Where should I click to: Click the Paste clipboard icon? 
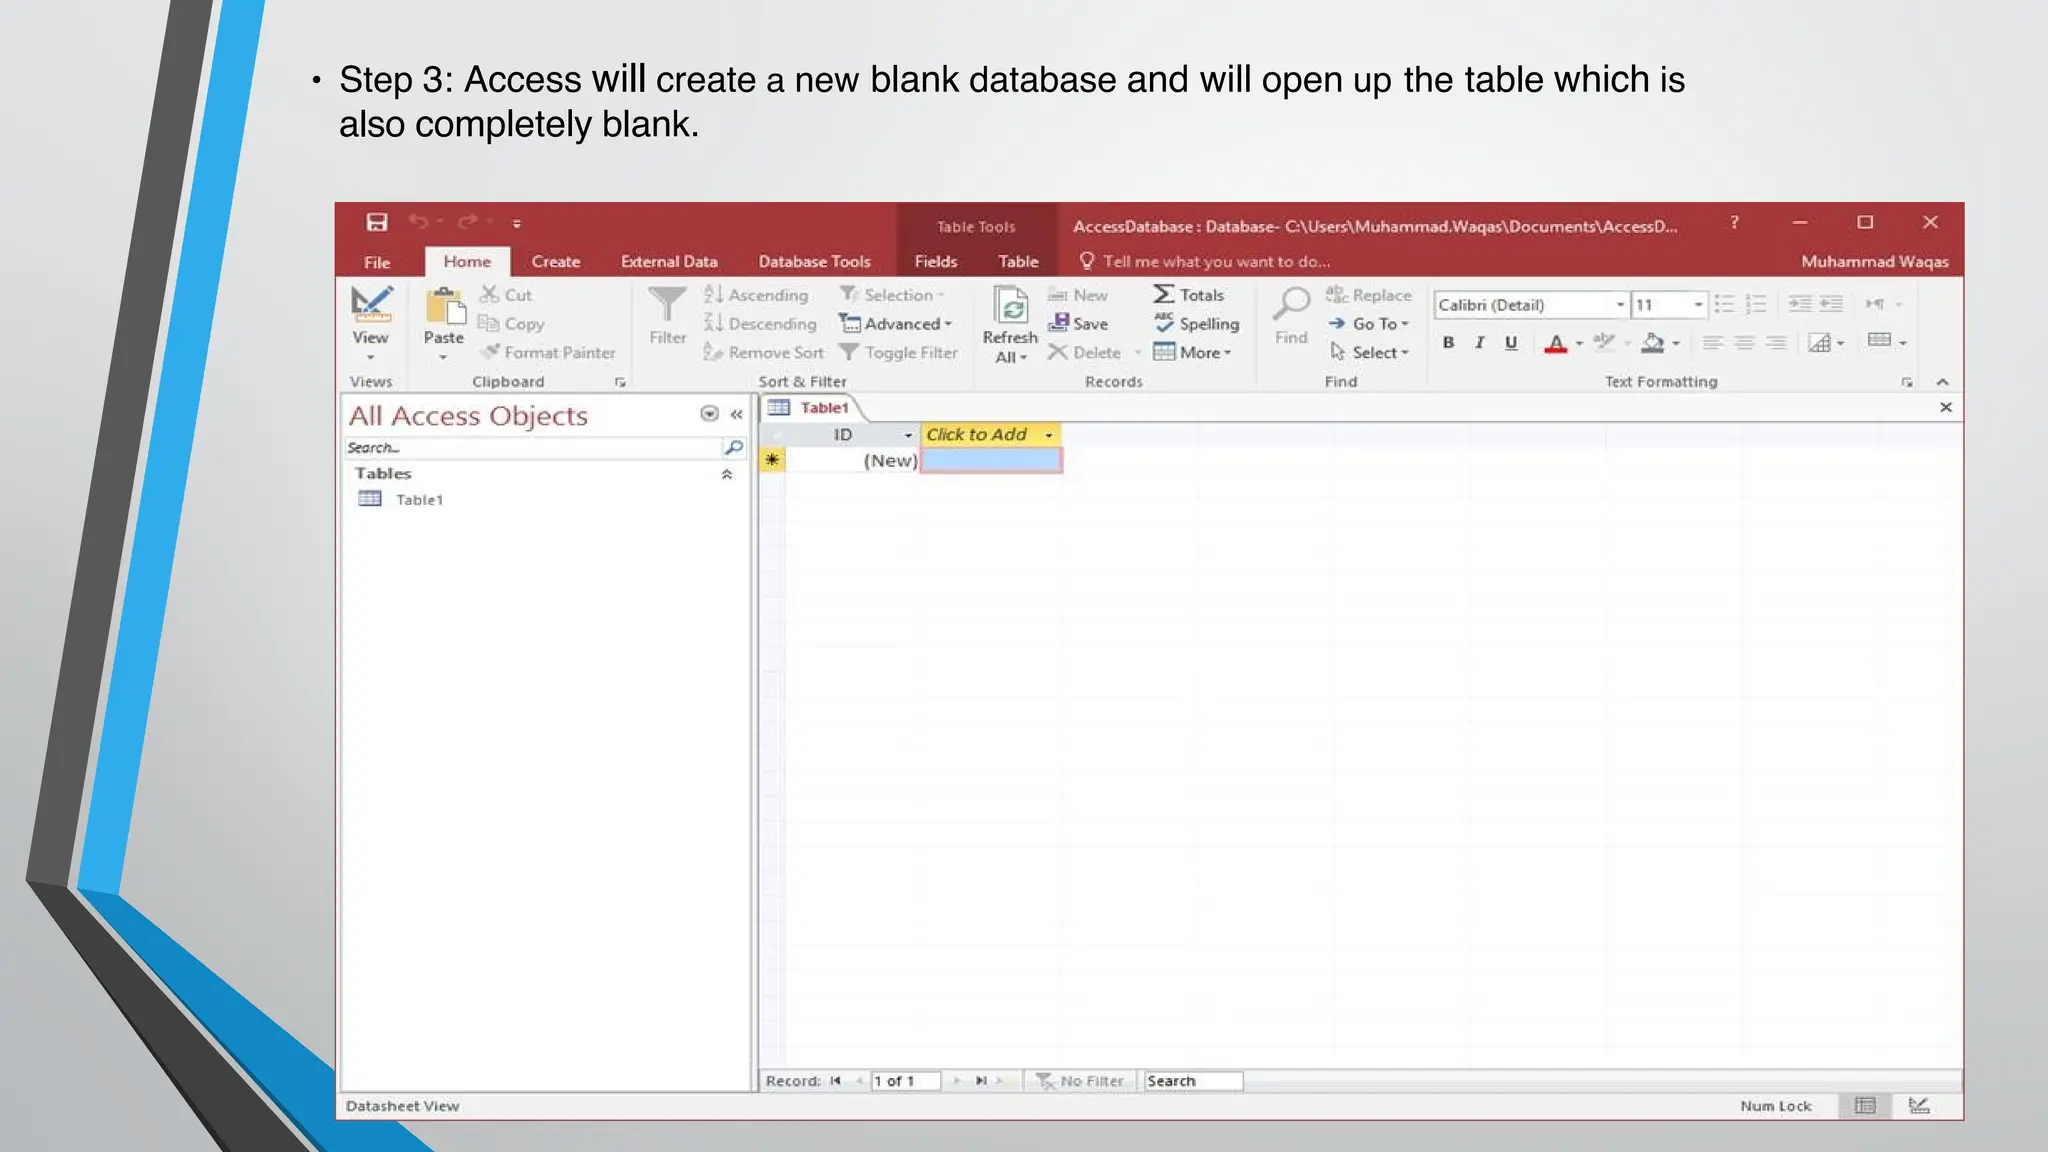click(x=444, y=306)
